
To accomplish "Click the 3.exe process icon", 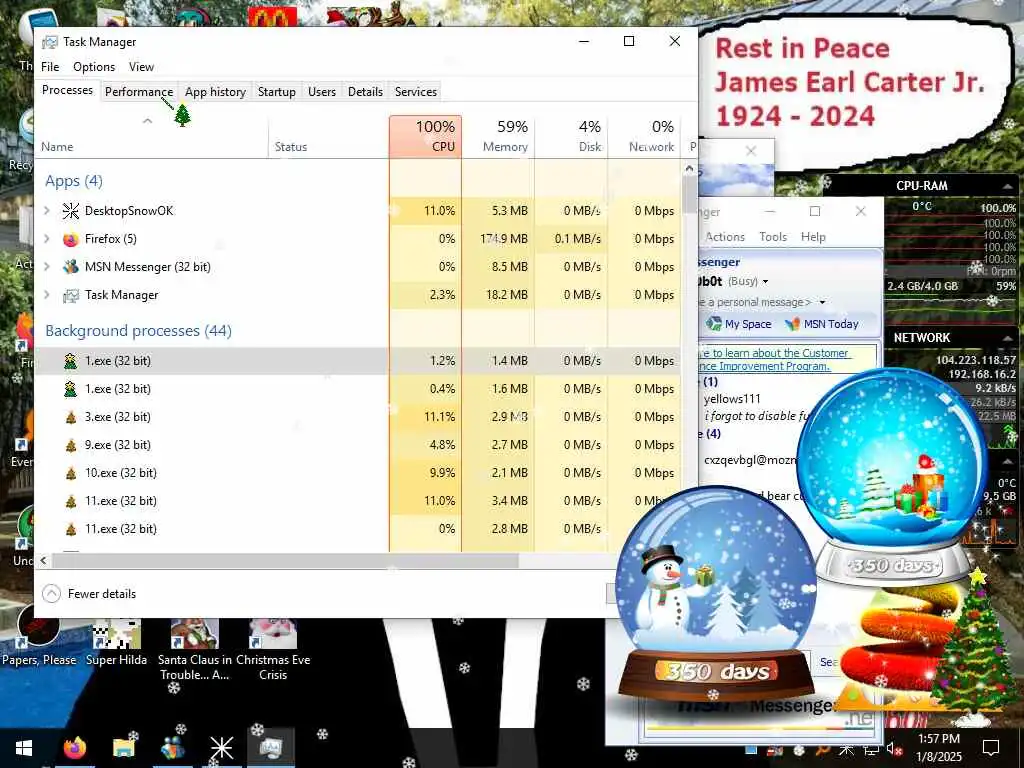I will (71, 417).
